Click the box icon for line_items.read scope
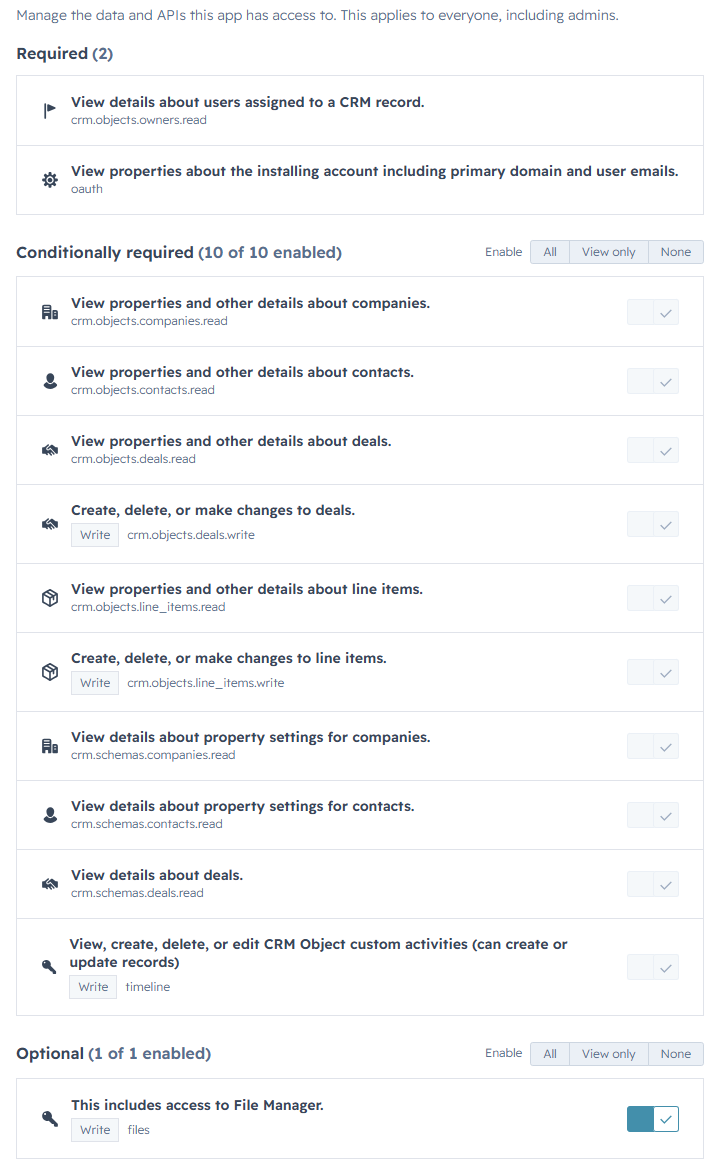Viewport: 722px width, 1167px height. pyautogui.click(x=50, y=598)
